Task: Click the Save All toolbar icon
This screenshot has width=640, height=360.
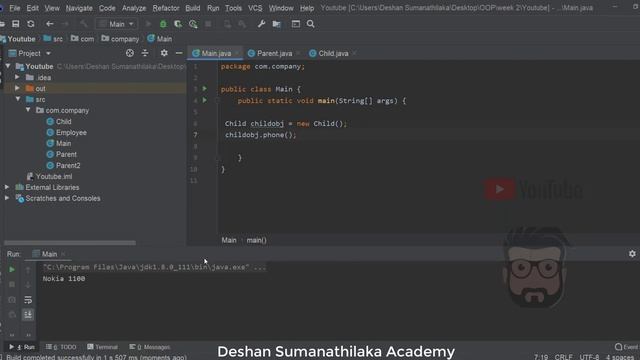Action: pyautogui.click(x=16, y=24)
